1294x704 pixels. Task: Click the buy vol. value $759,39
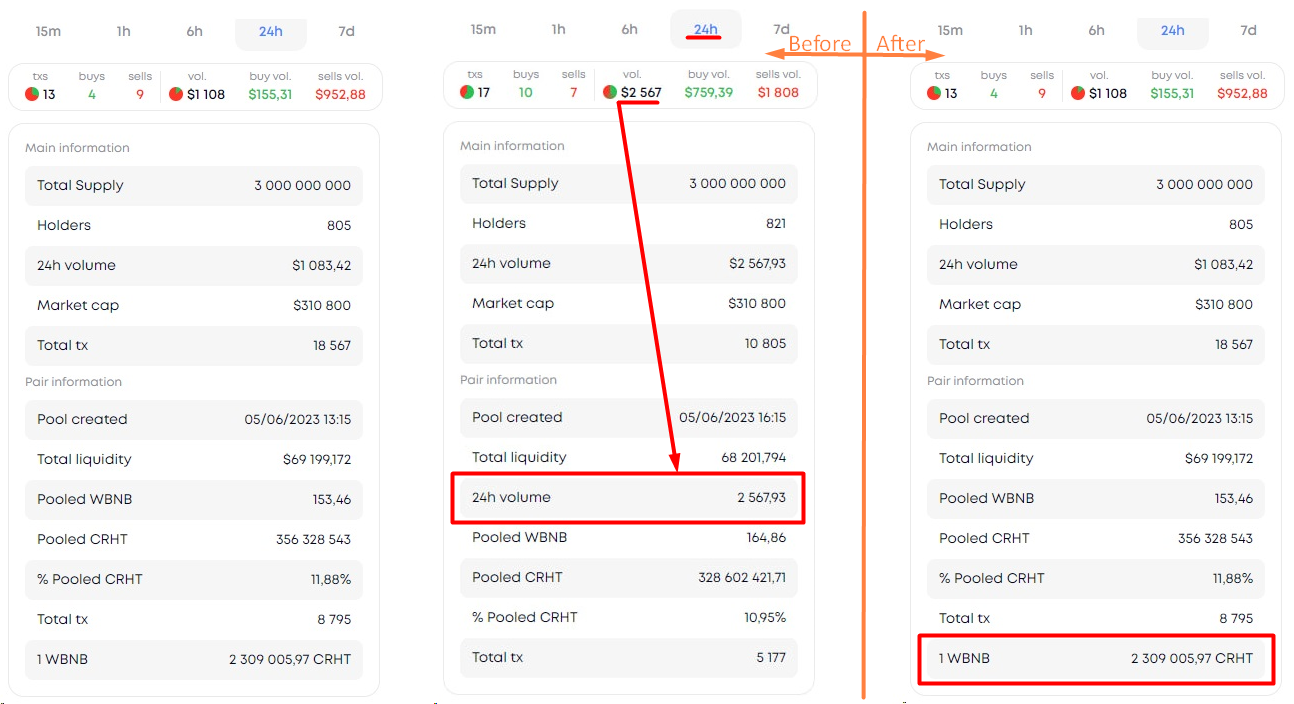pyautogui.click(x=709, y=92)
